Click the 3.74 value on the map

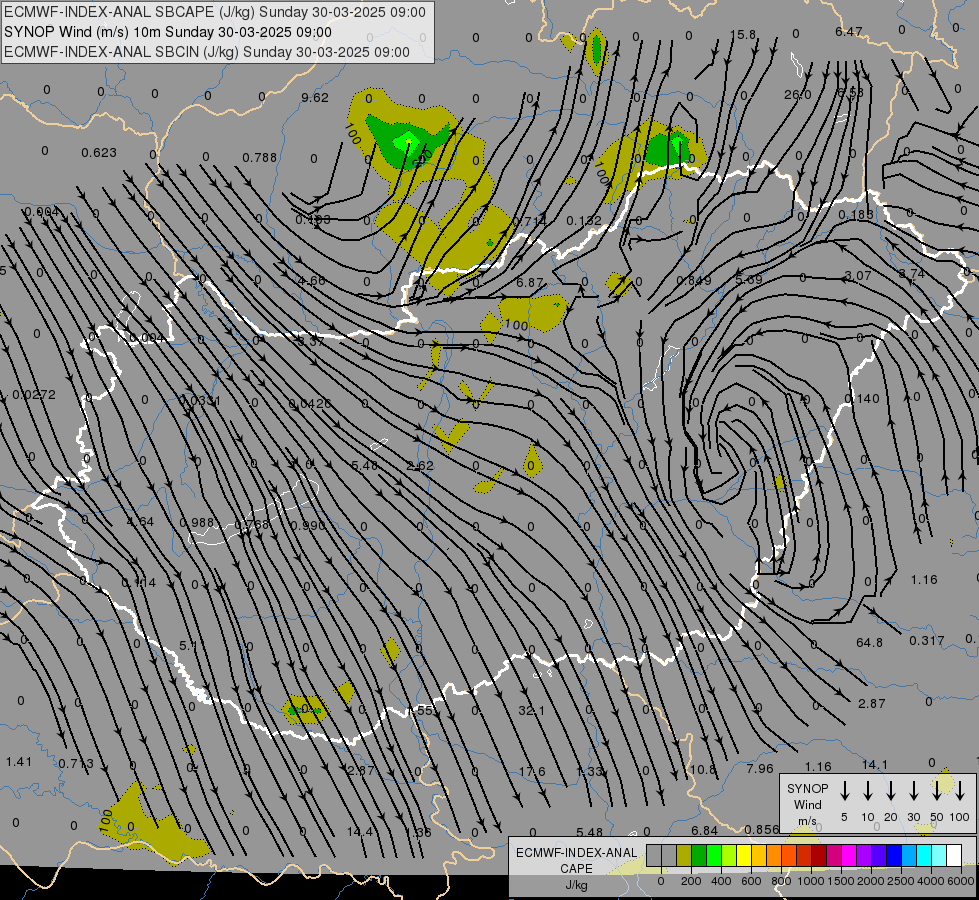(x=912, y=274)
